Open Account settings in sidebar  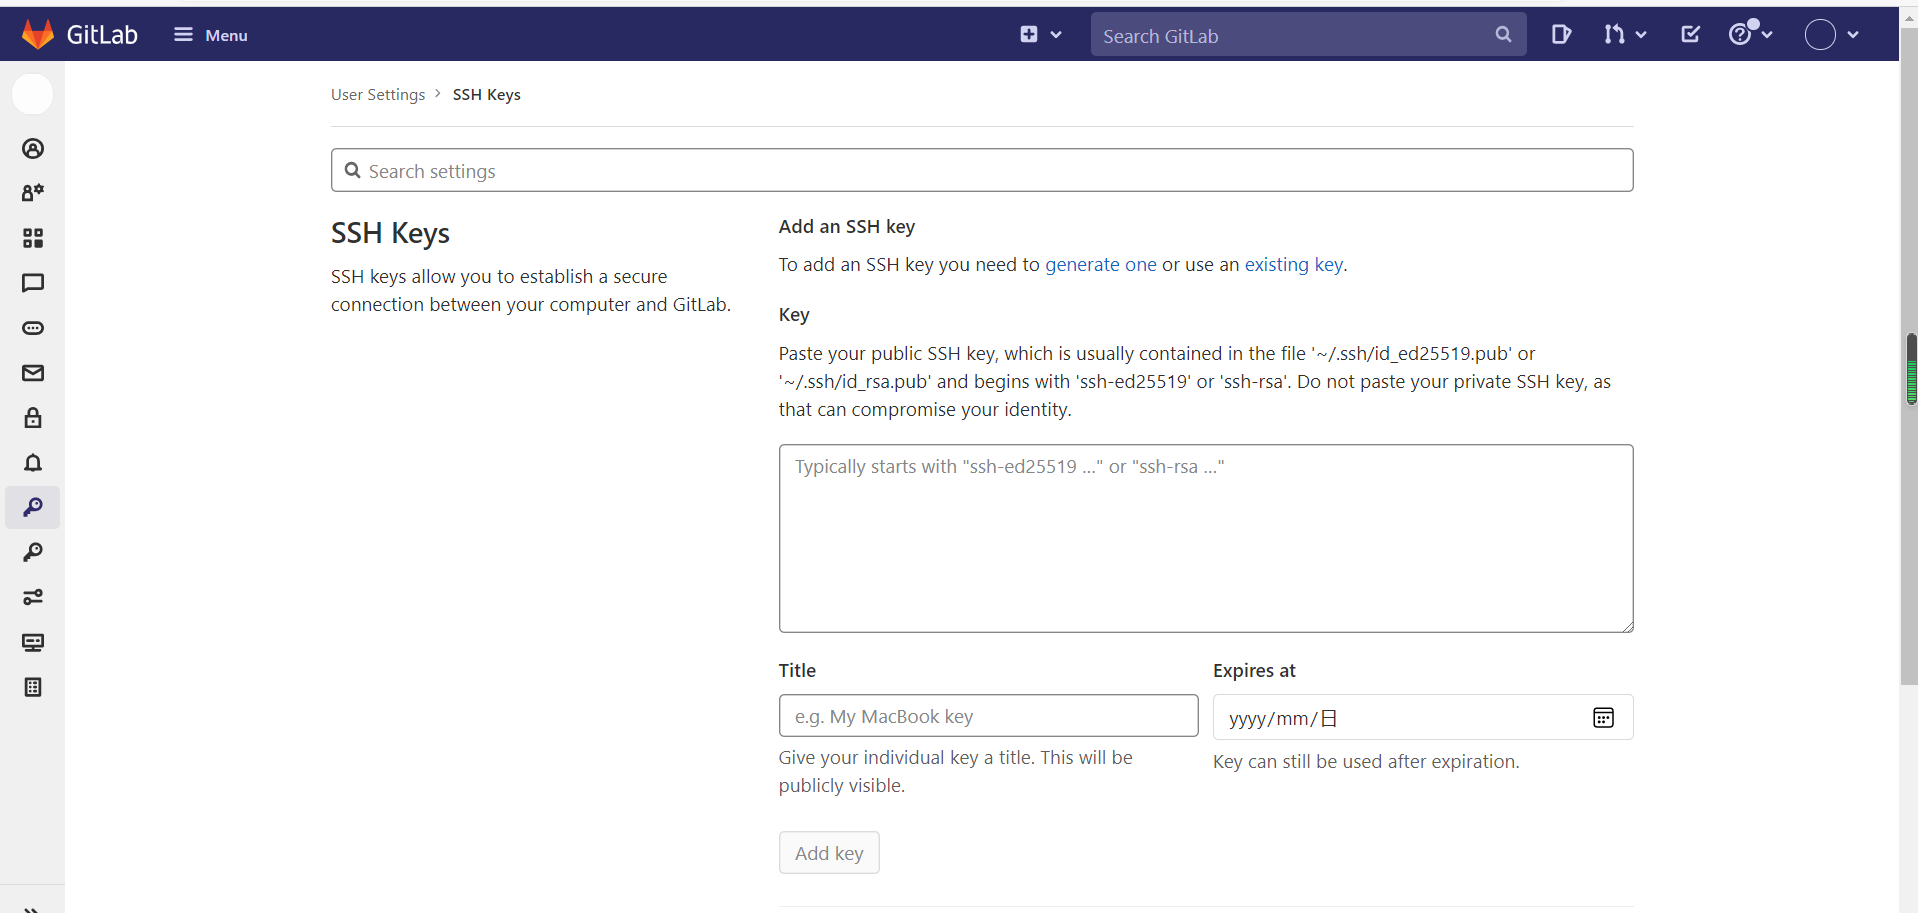tap(33, 193)
